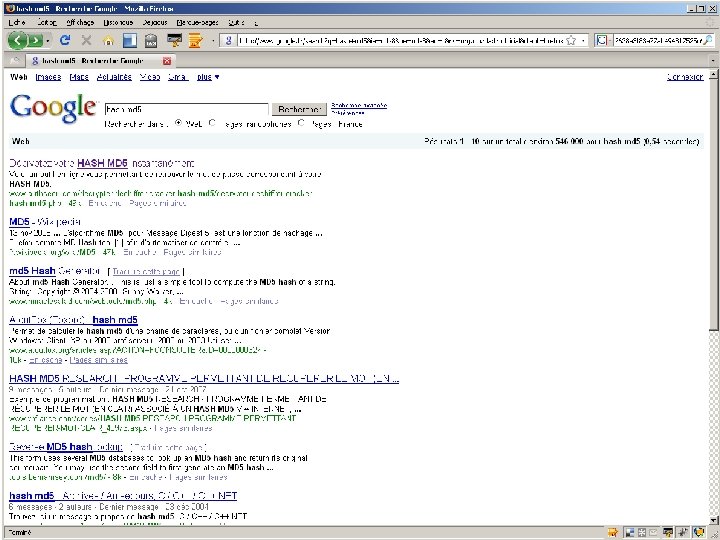
Task: Focus the browser address bar
Action: (x=402, y=41)
